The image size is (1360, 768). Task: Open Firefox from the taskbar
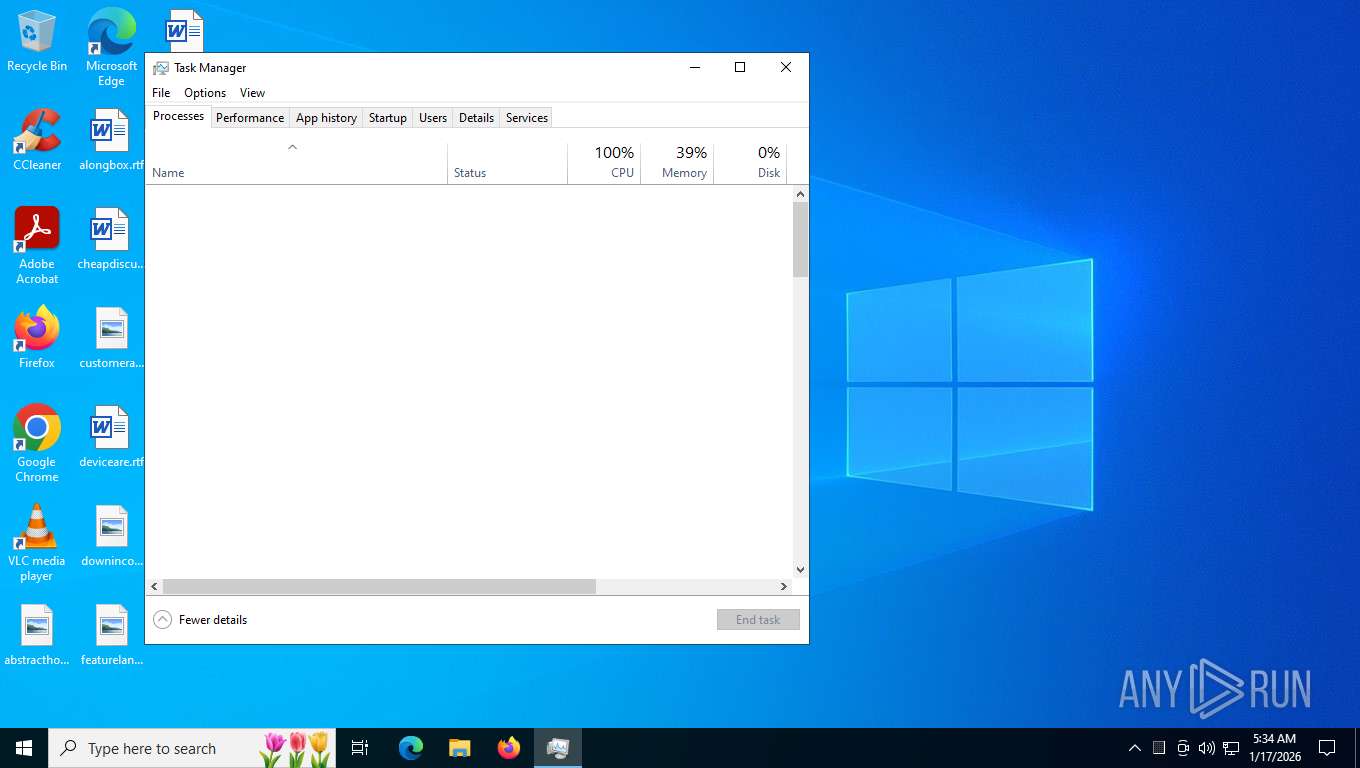[x=508, y=748]
